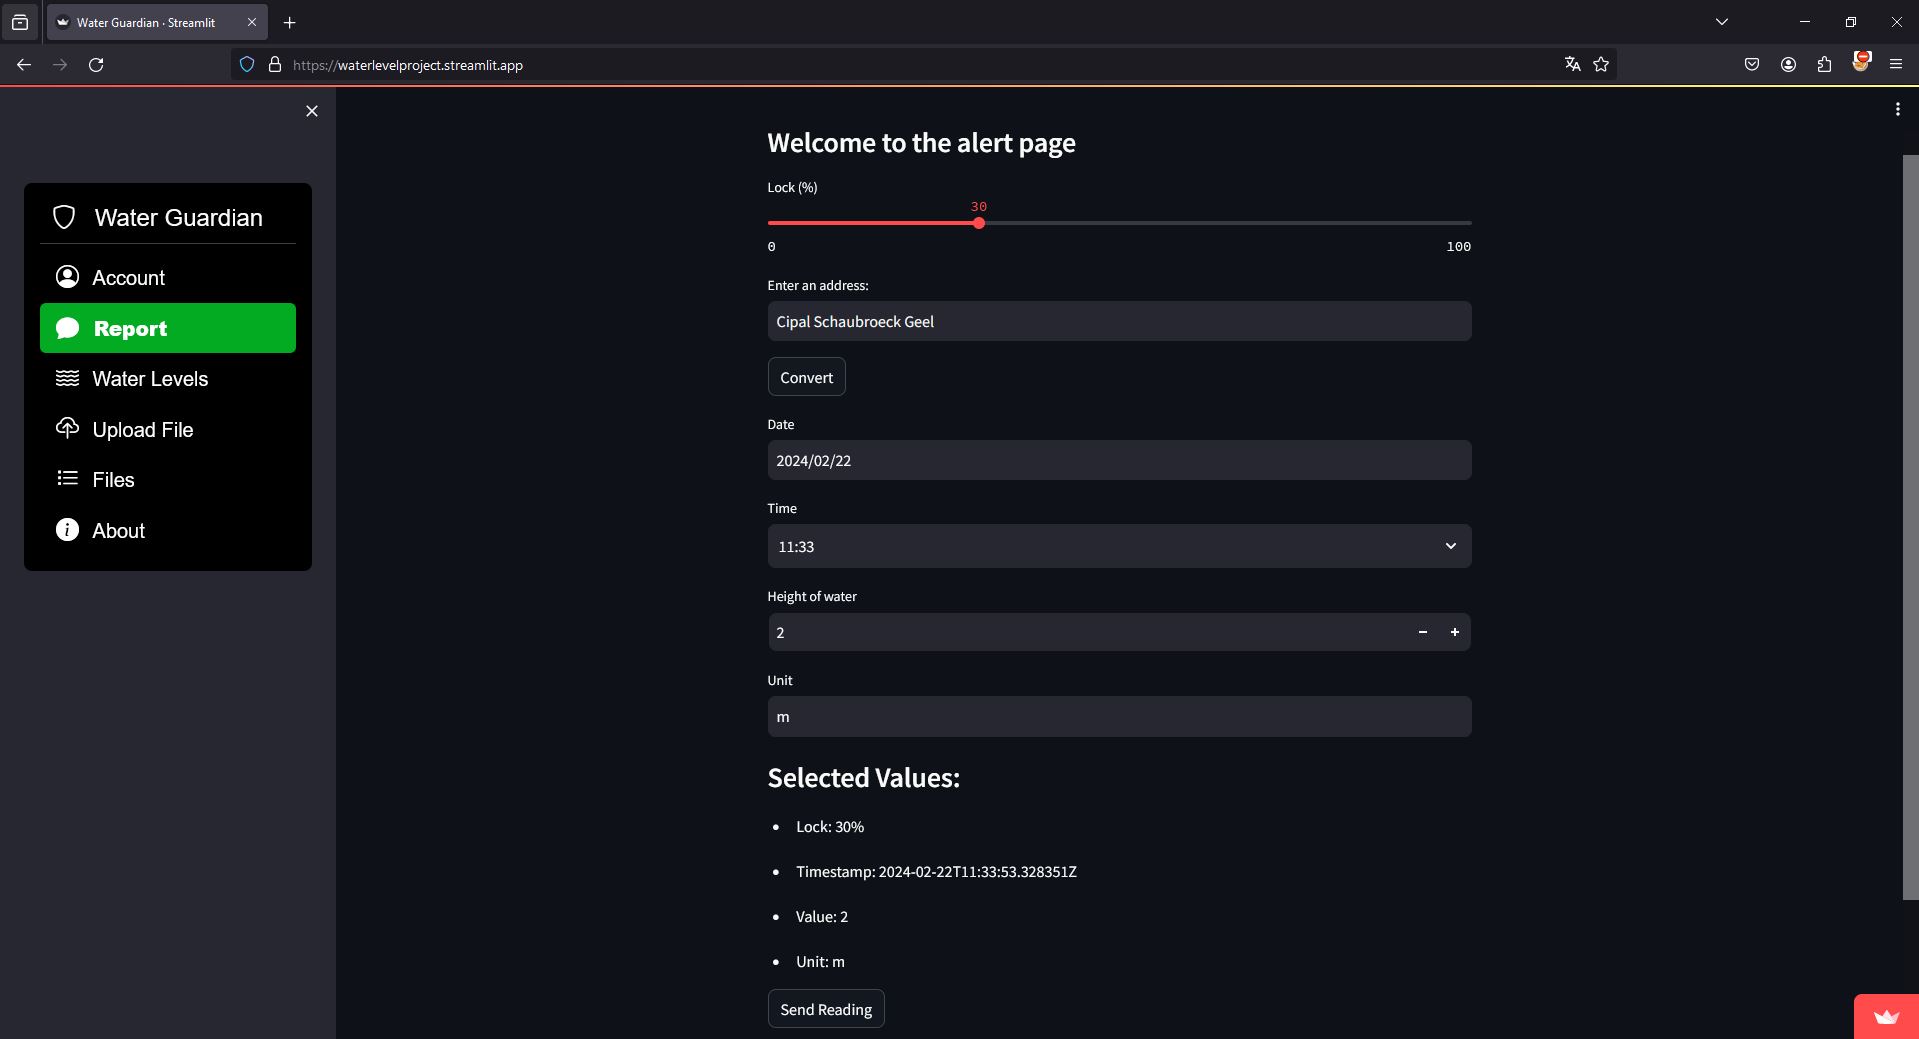Open the Streamlit three-dot main menu
Viewport: 1919px width, 1039px height.
[1897, 110]
